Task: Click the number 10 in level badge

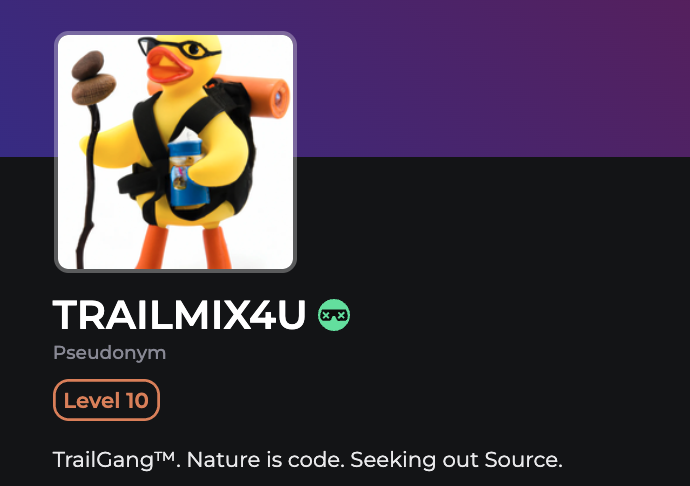Action: [x=137, y=400]
